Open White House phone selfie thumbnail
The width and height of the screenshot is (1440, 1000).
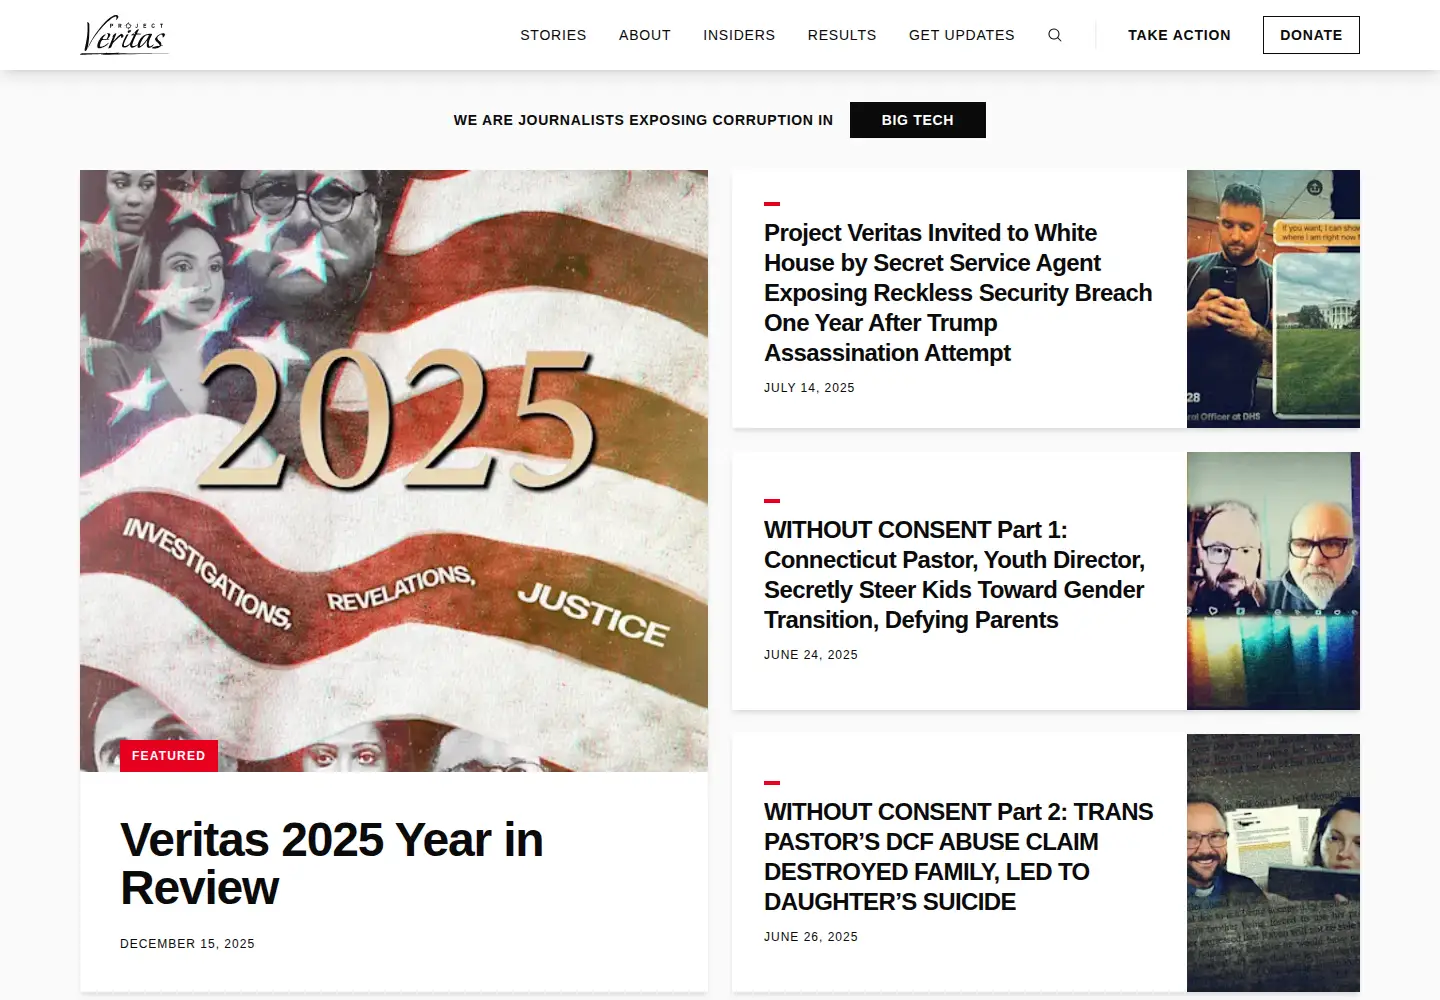pos(1273,299)
